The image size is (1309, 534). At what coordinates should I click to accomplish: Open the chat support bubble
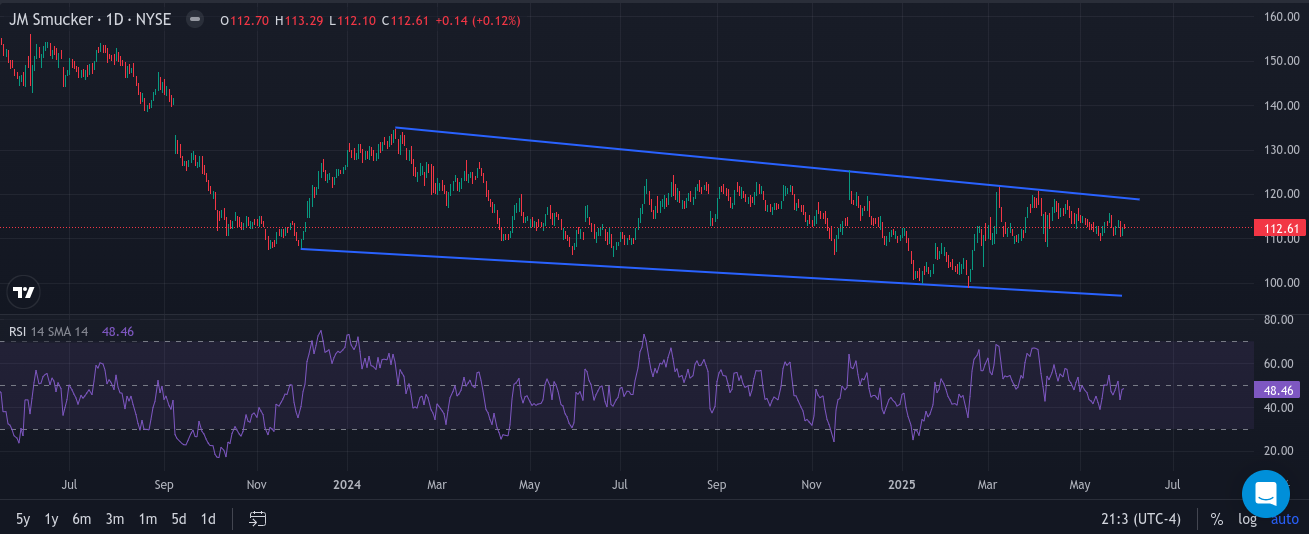(1266, 494)
